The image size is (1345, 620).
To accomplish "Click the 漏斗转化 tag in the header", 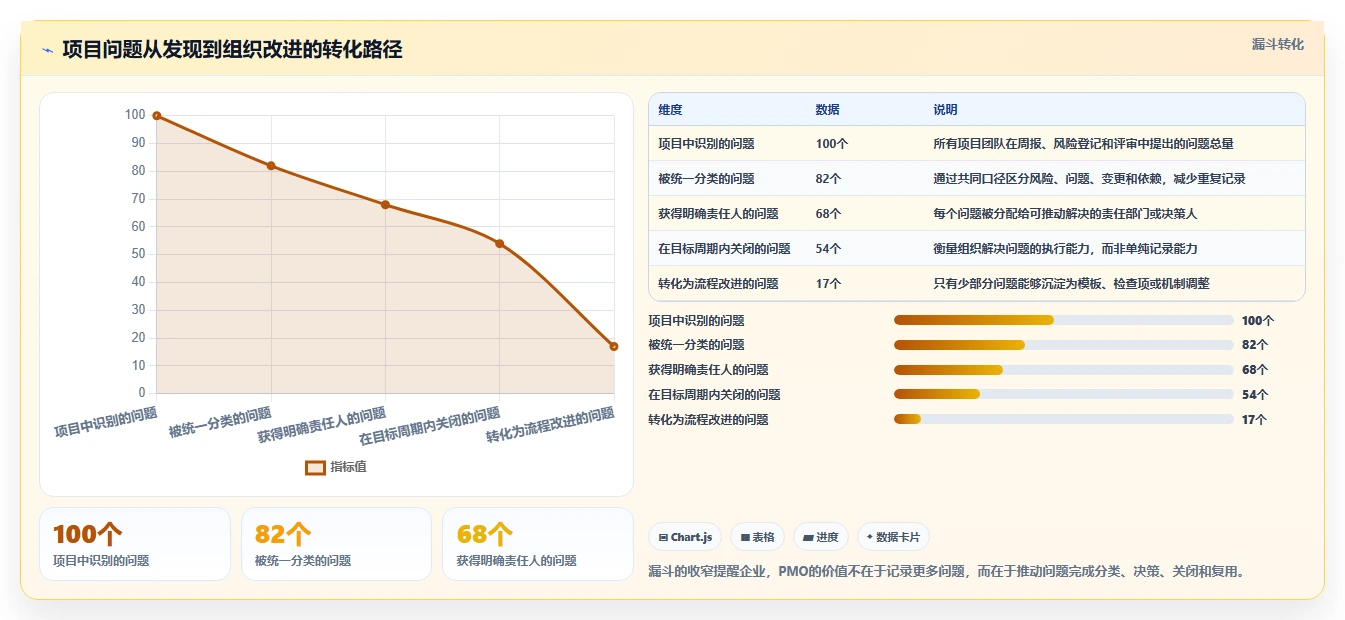I will [x=1278, y=44].
